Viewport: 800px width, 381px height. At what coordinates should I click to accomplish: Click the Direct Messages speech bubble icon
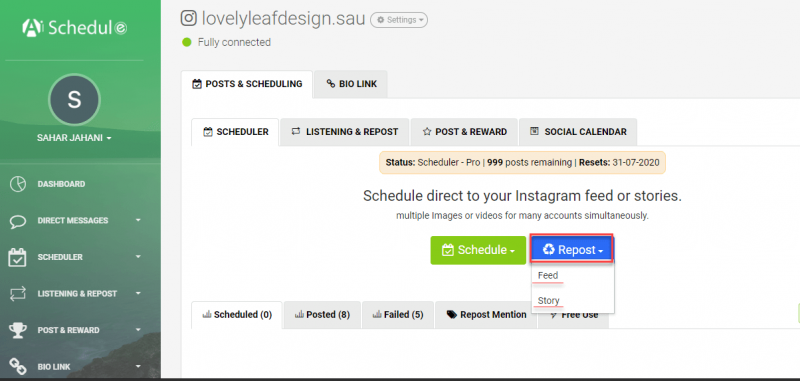pos(18,221)
